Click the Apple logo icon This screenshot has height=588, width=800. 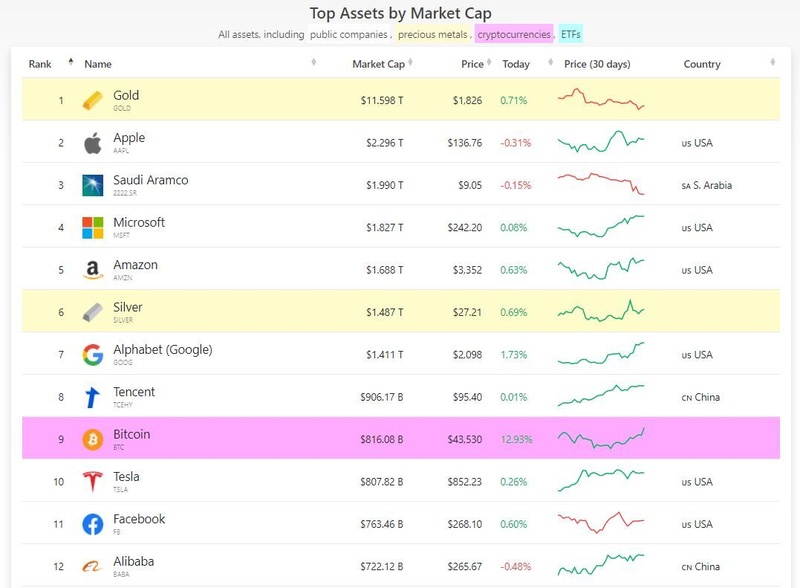pos(92,143)
